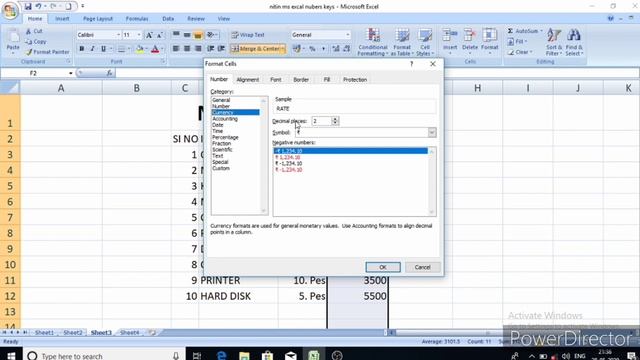640x360 pixels.
Task: Click the AutoSum button
Action: pyautogui.click(x=525, y=31)
